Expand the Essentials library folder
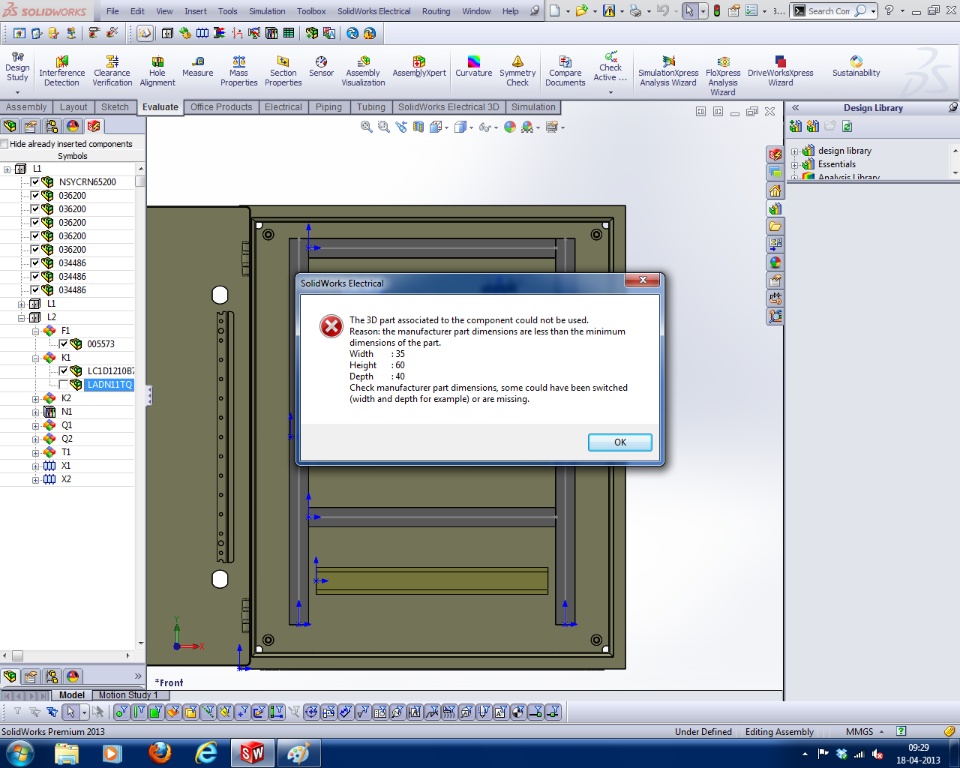Screen dimensions: 960x768 tap(794, 165)
